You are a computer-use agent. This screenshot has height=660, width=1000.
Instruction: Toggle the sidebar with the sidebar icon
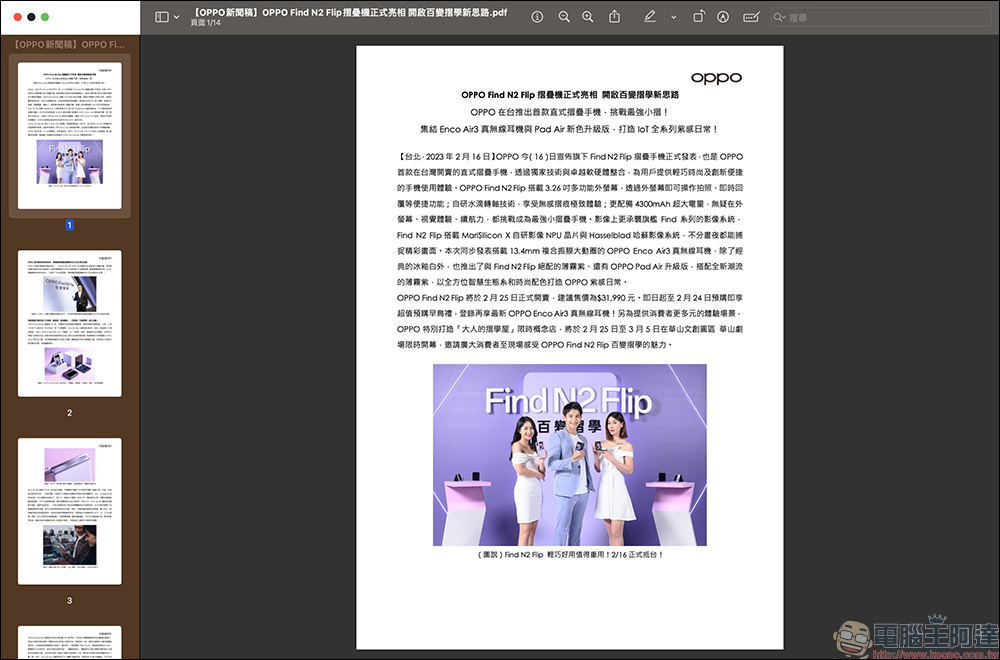[x=162, y=17]
